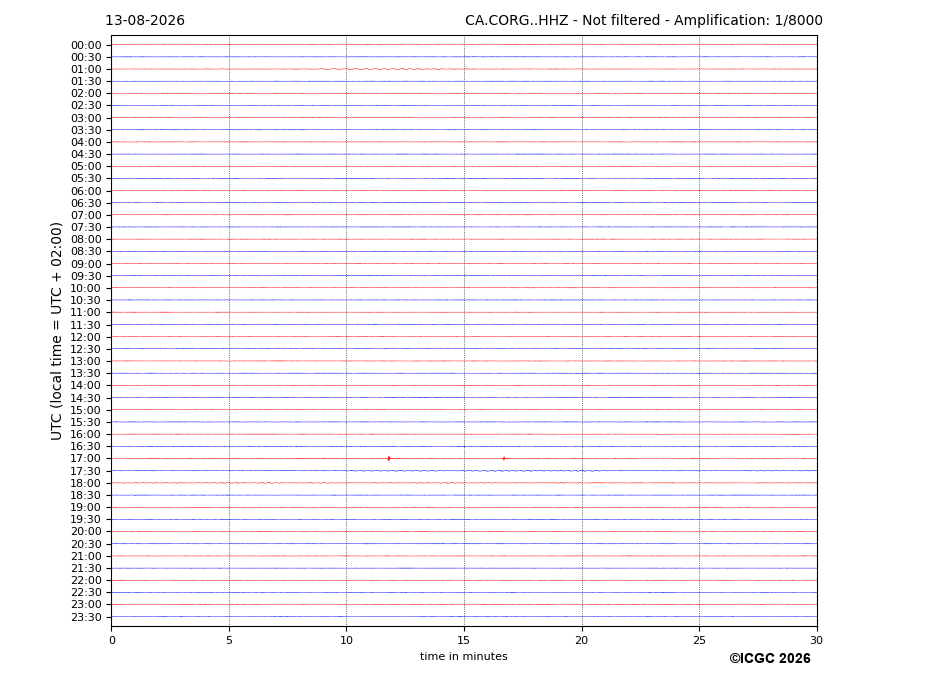Click the 23:30 time row label
The image size is (927, 696).
point(86,617)
